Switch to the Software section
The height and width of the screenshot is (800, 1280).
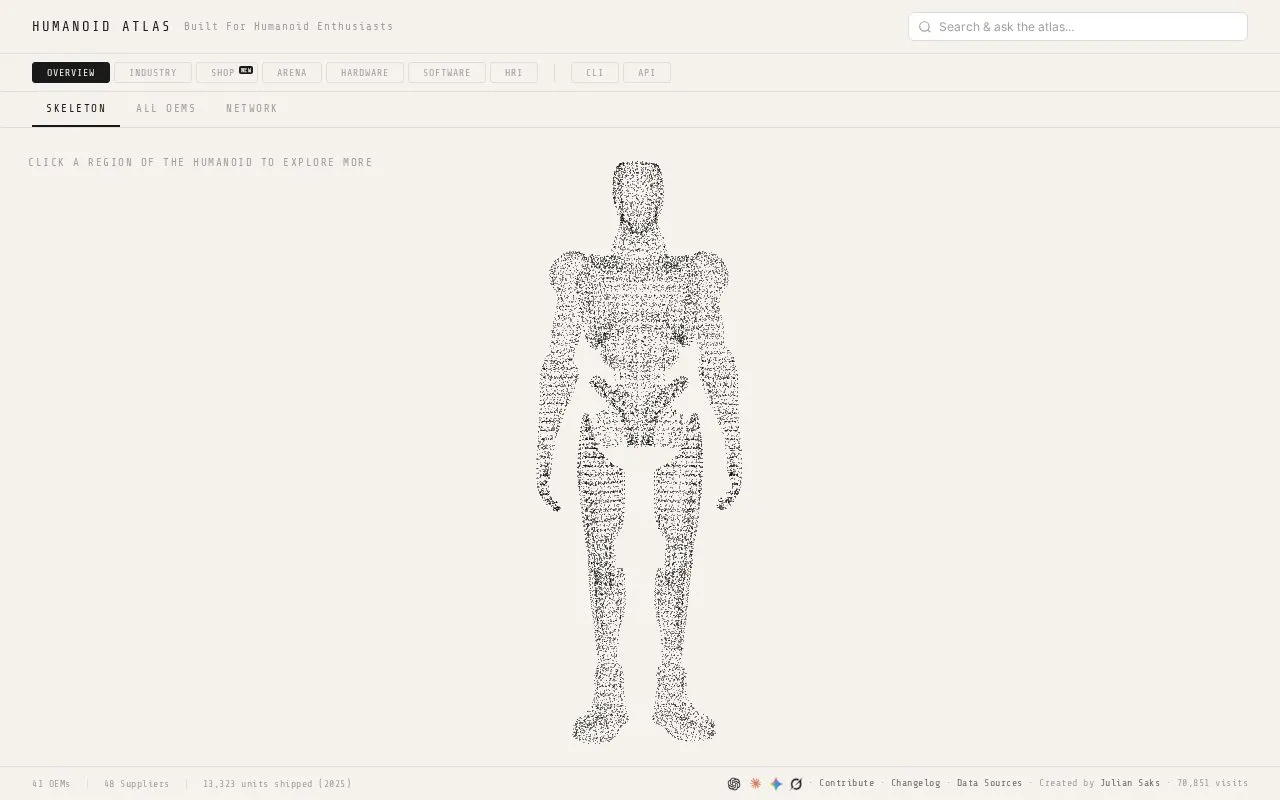(447, 73)
